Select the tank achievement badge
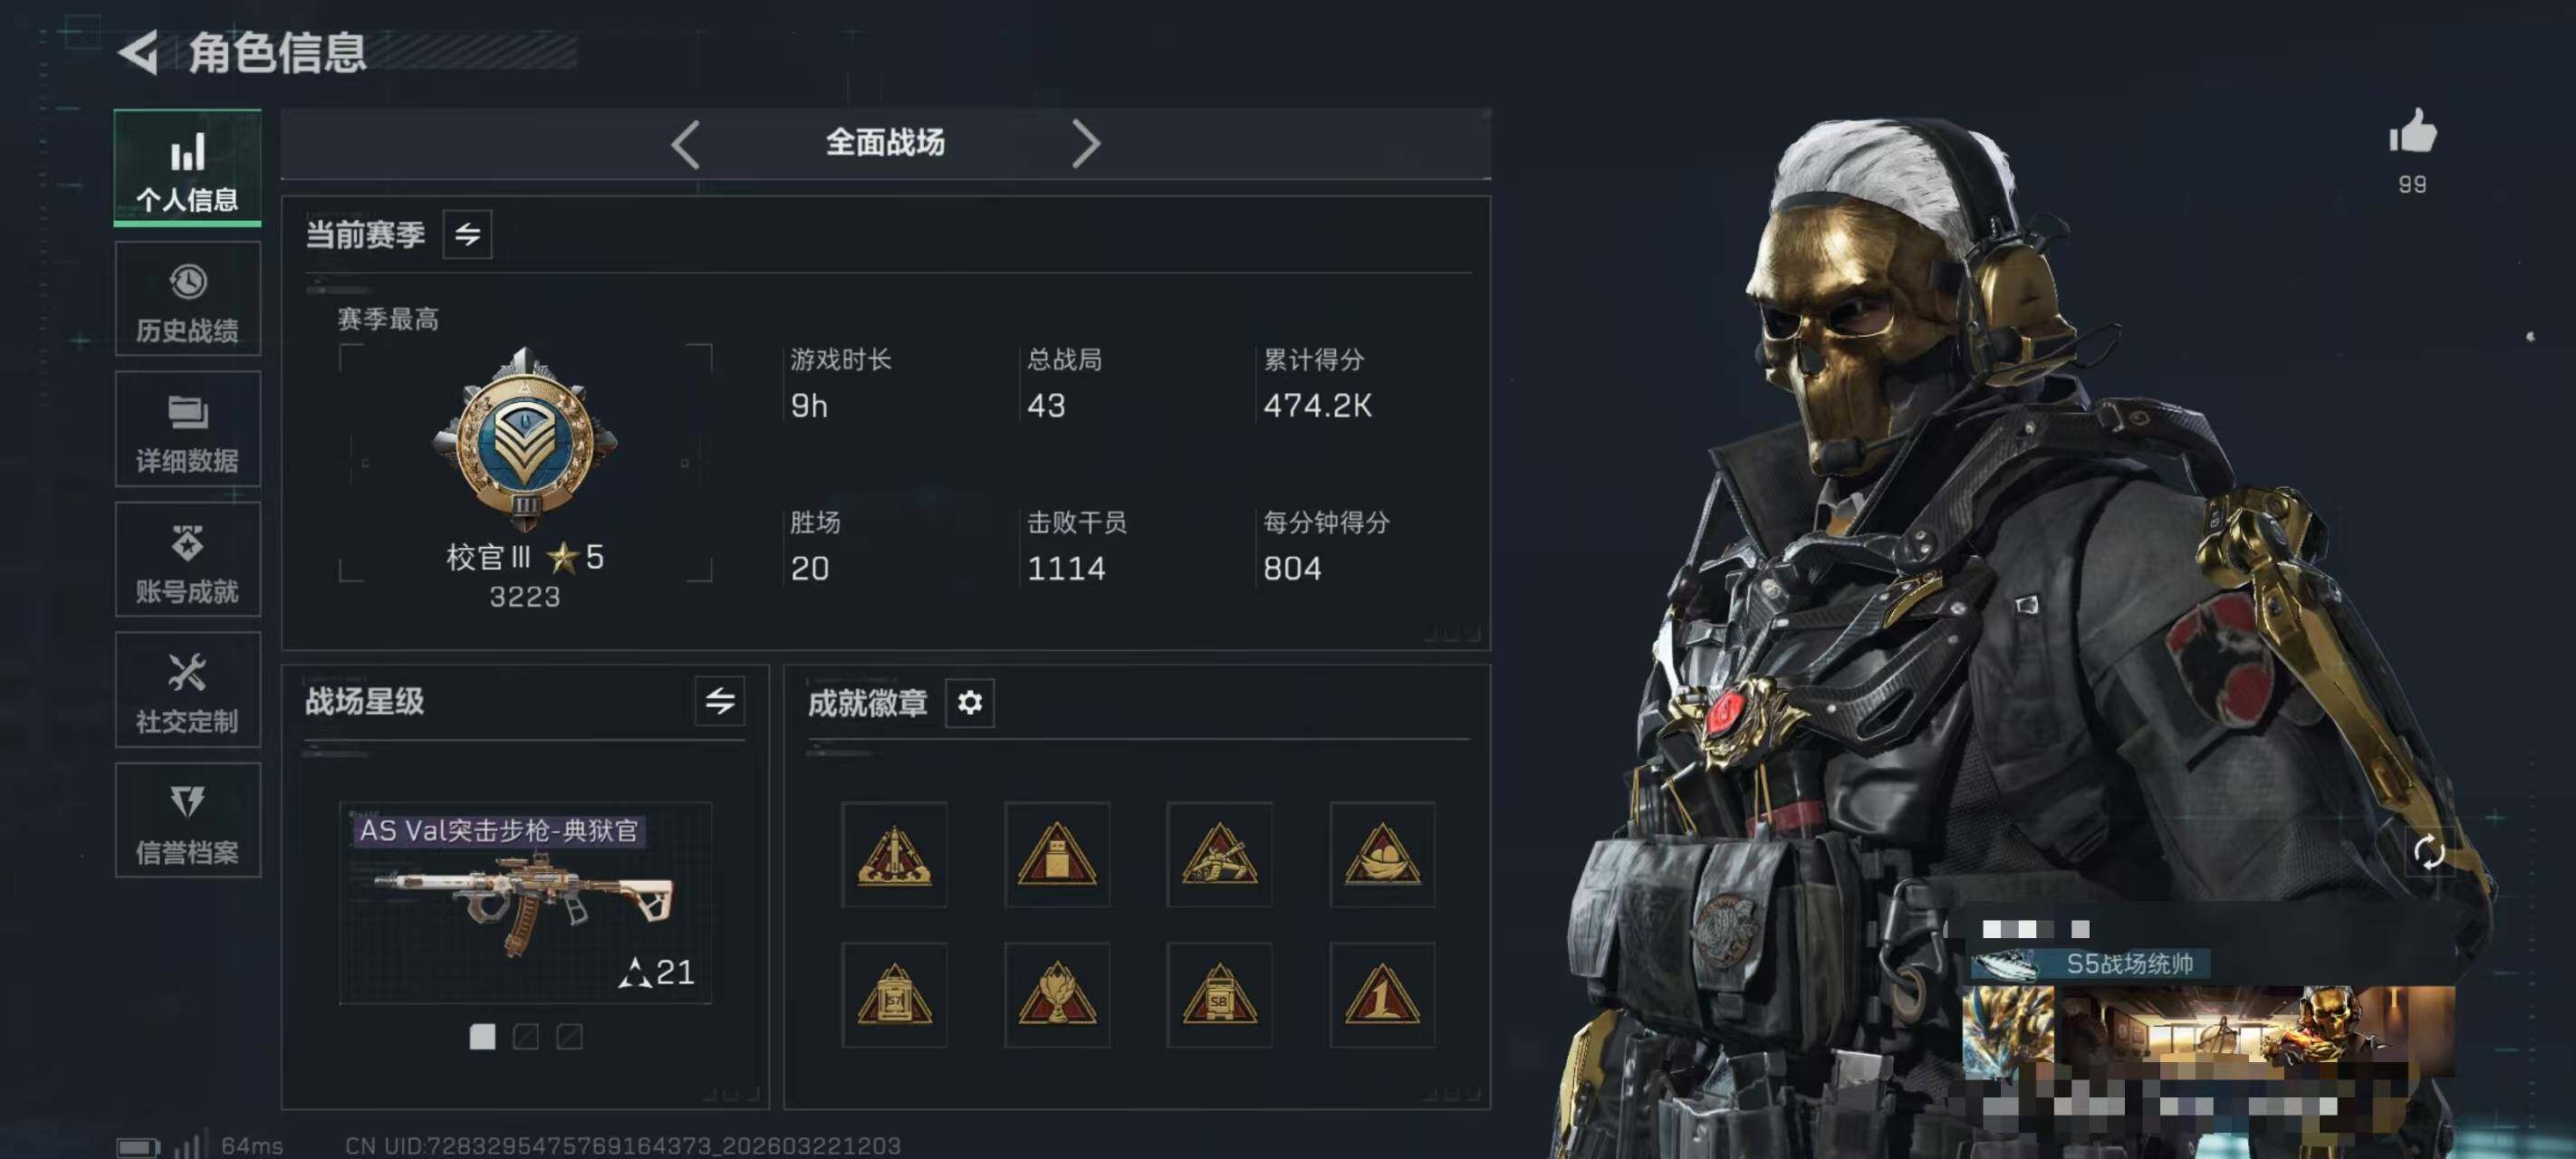Image resolution: width=2576 pixels, height=1159 pixels. (x=1219, y=854)
